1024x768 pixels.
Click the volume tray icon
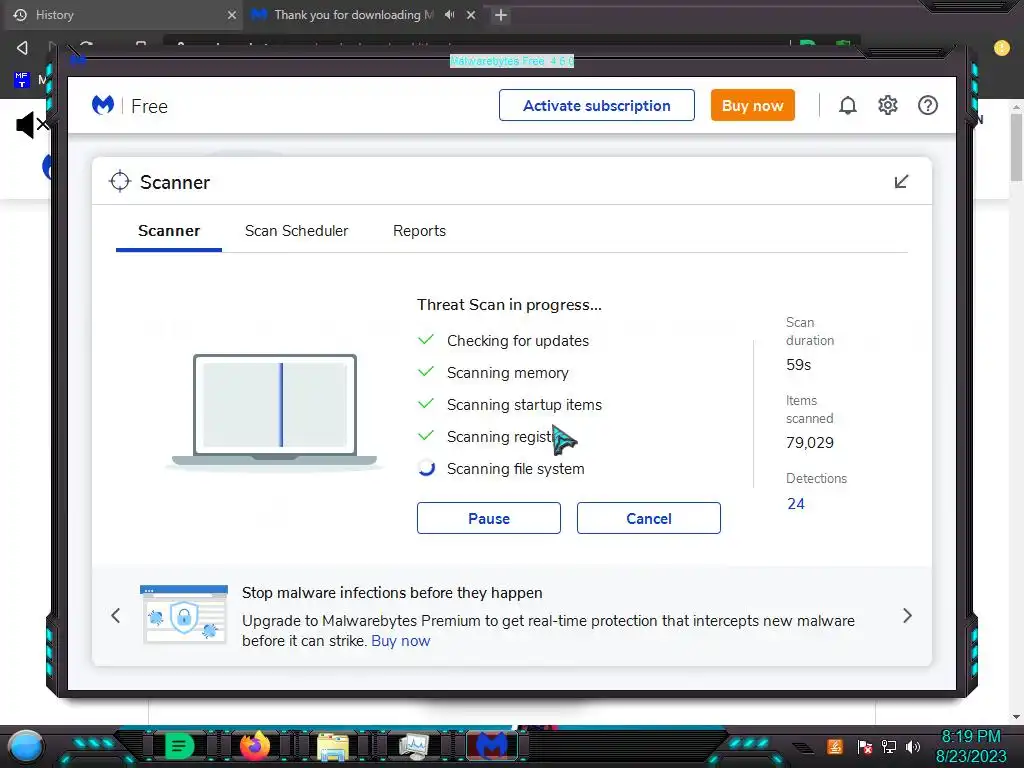click(x=913, y=746)
